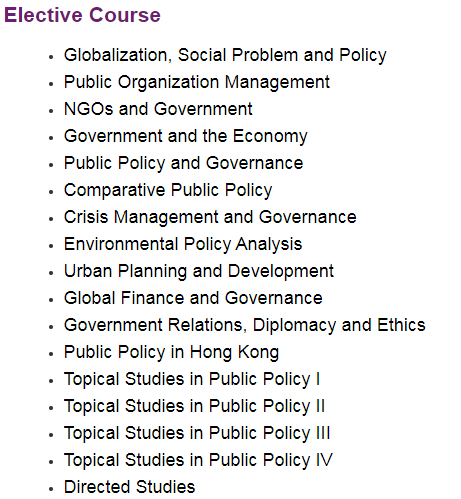Image resolution: width=461 pixels, height=499 pixels.
Task: Select Globalization, Social Problem and Policy
Action: 225,55
